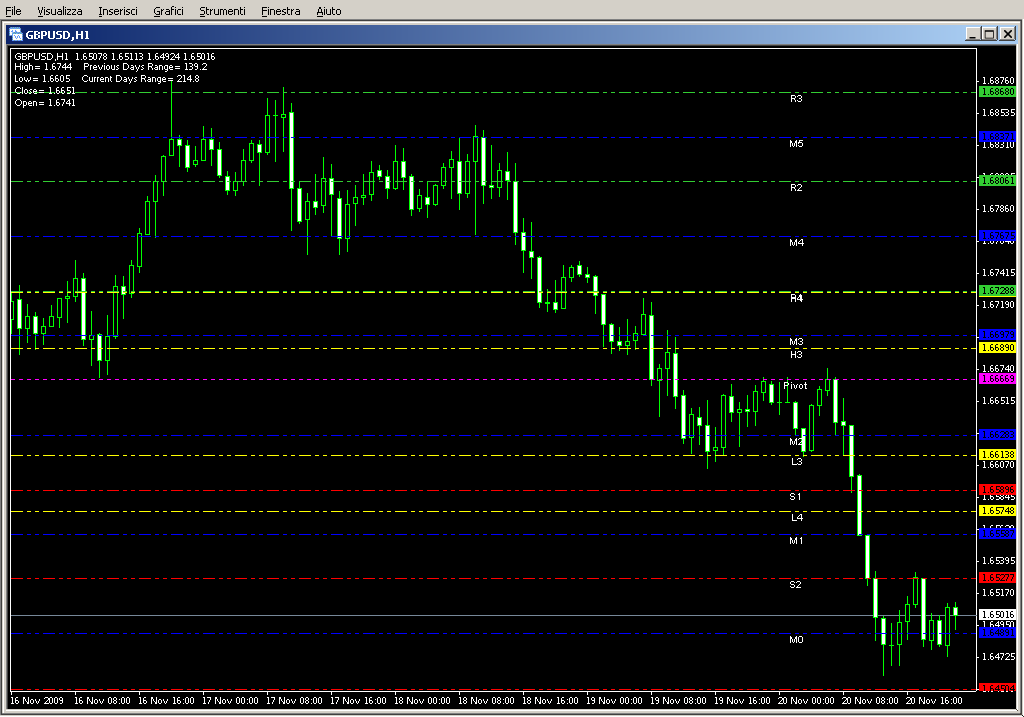Select the H3 level label
1024x717 pixels.
[796, 355]
